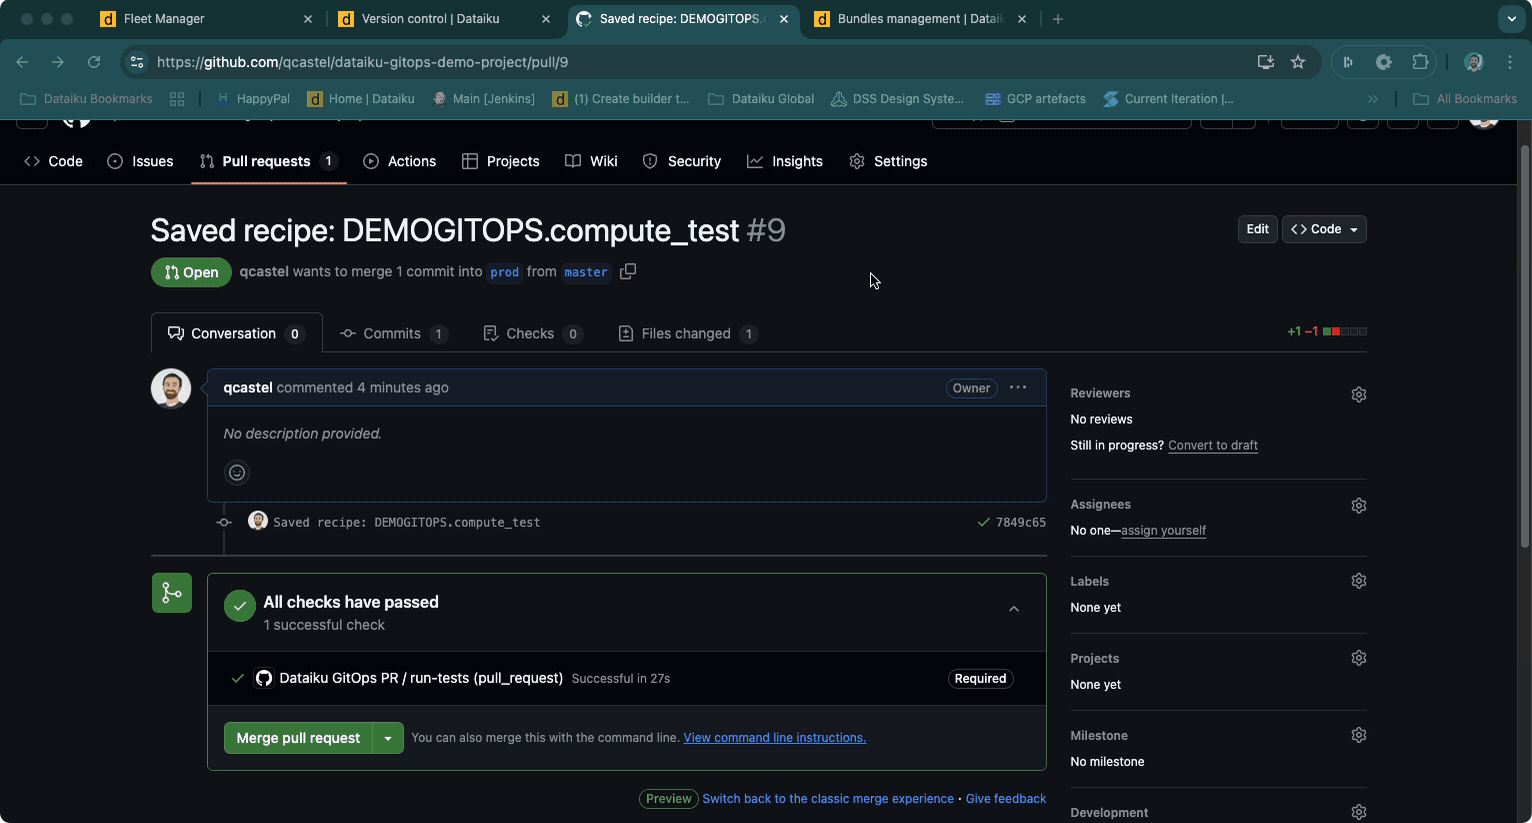Viewport: 1532px width, 823px height.
Task: Go back in browser history
Action: click(22, 62)
